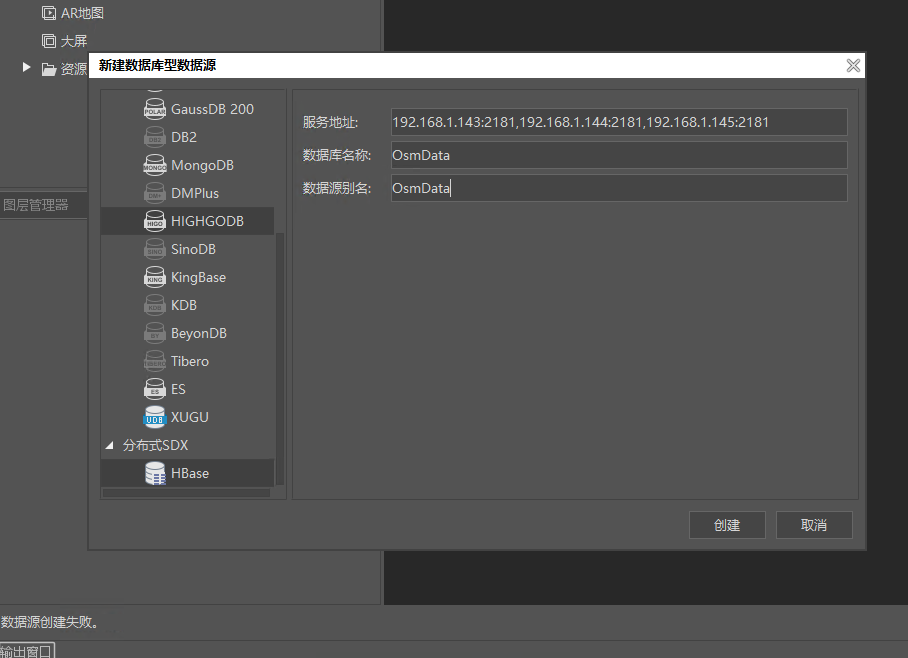Select SinoDB in the database list
This screenshot has width=908, height=658.
[193, 249]
